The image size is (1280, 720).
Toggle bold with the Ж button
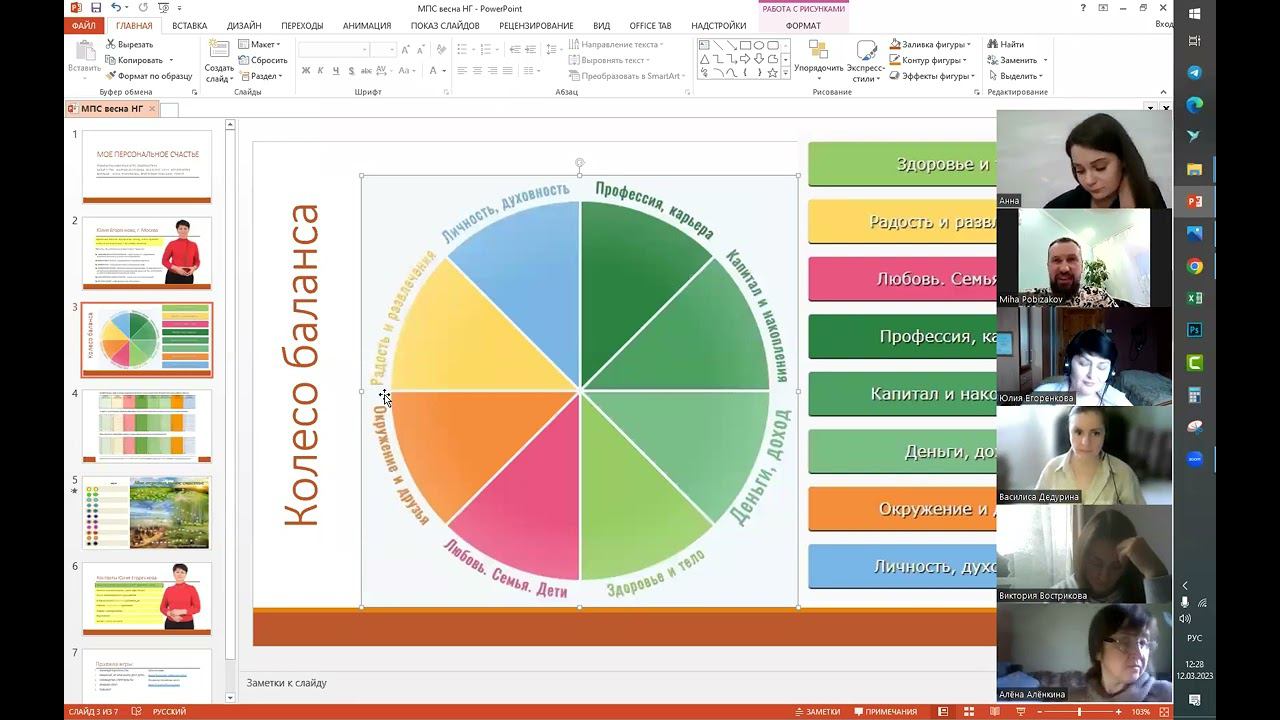306,71
